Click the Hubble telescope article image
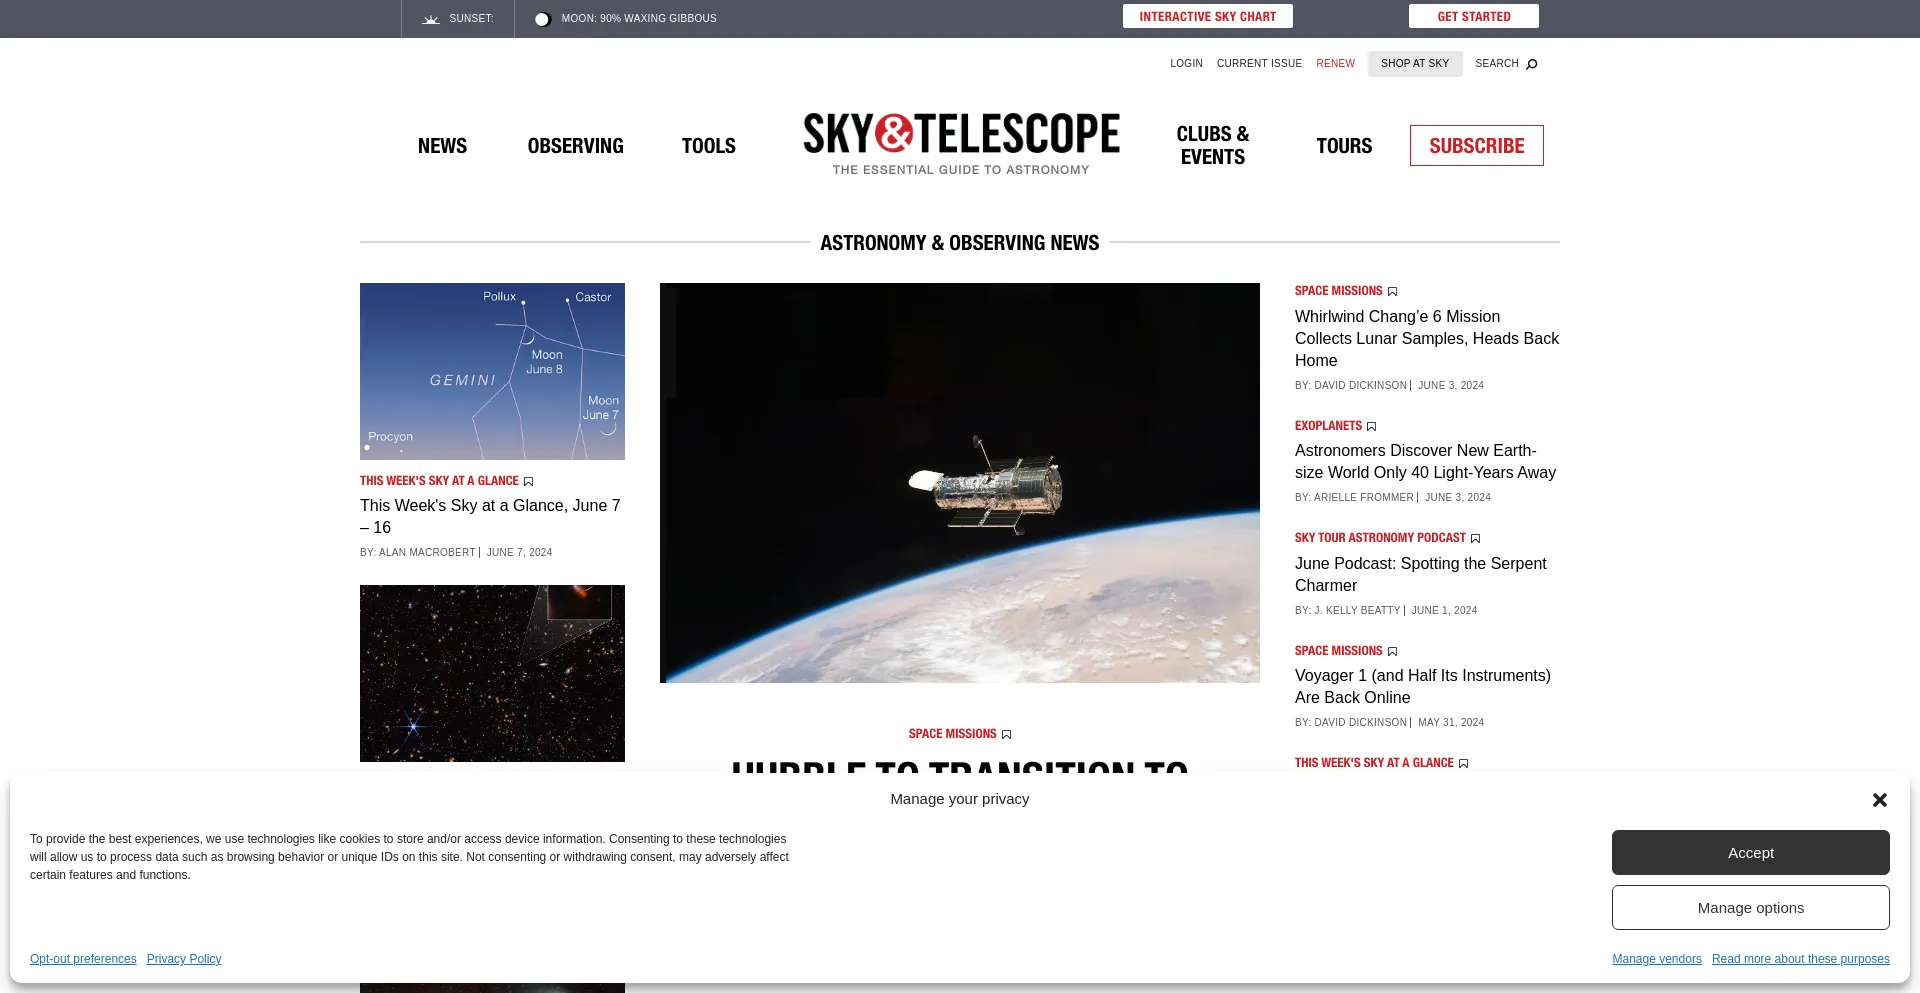The height and width of the screenshot is (993, 1920). point(959,481)
